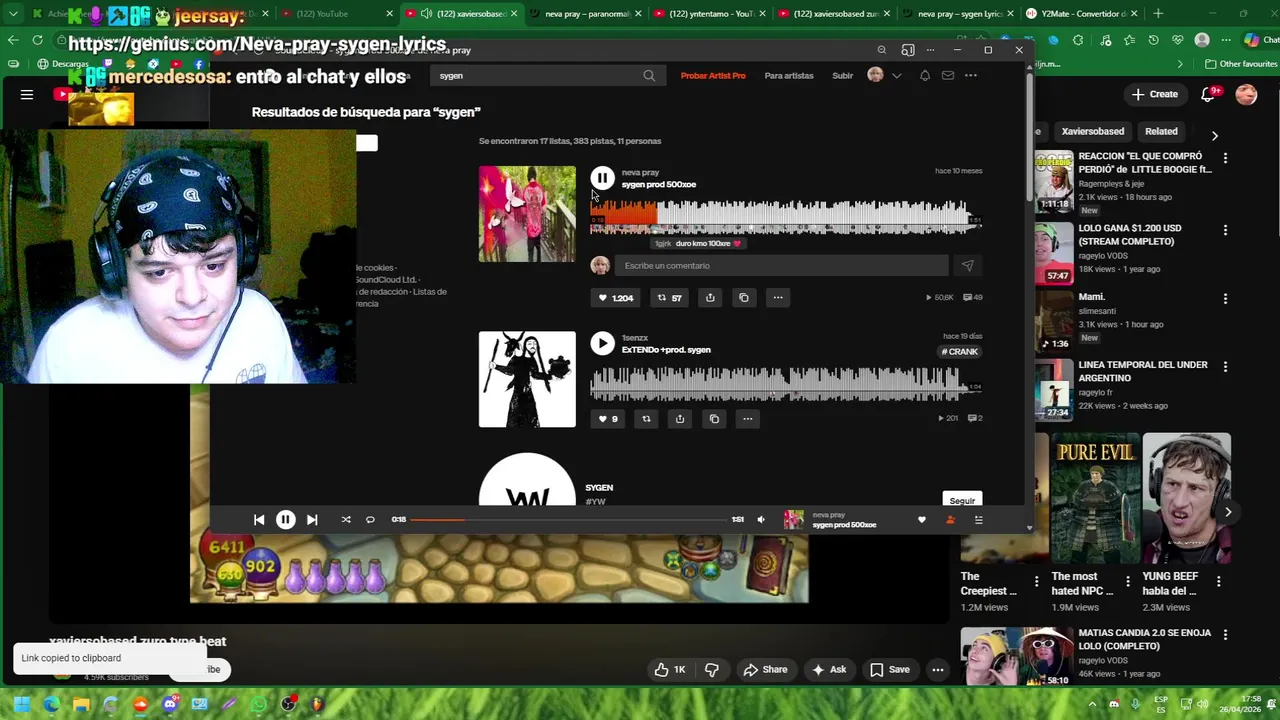Pause the 'sygen prod 500xoe' track

click(x=602, y=178)
